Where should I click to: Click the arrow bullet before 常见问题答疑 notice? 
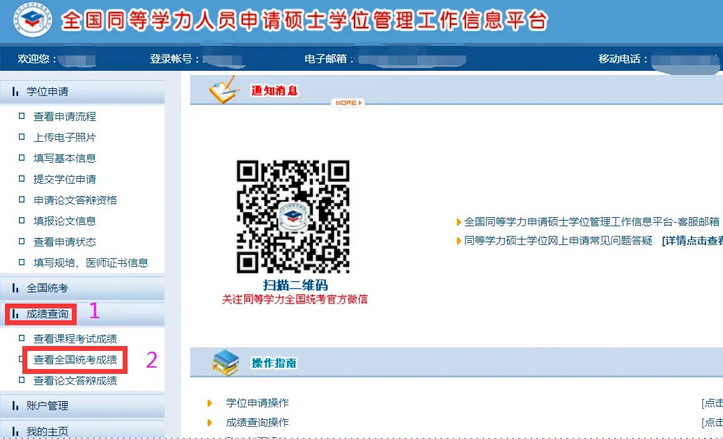(459, 241)
